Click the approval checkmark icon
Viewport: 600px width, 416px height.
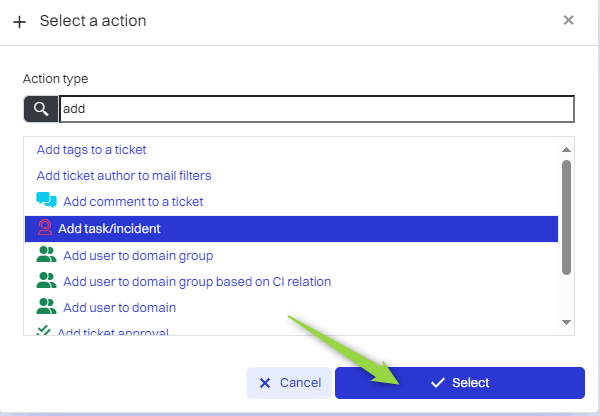45,332
